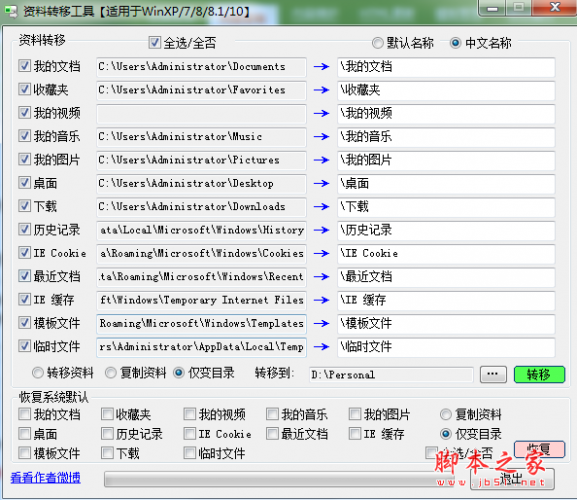This screenshot has width=577, height=500.
Task: Click the \临时文件 destination name field
Action: coord(446,347)
